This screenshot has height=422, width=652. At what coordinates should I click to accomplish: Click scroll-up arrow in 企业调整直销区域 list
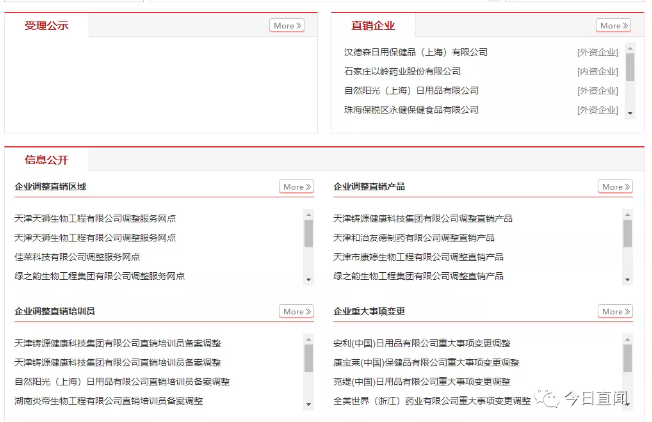309,215
